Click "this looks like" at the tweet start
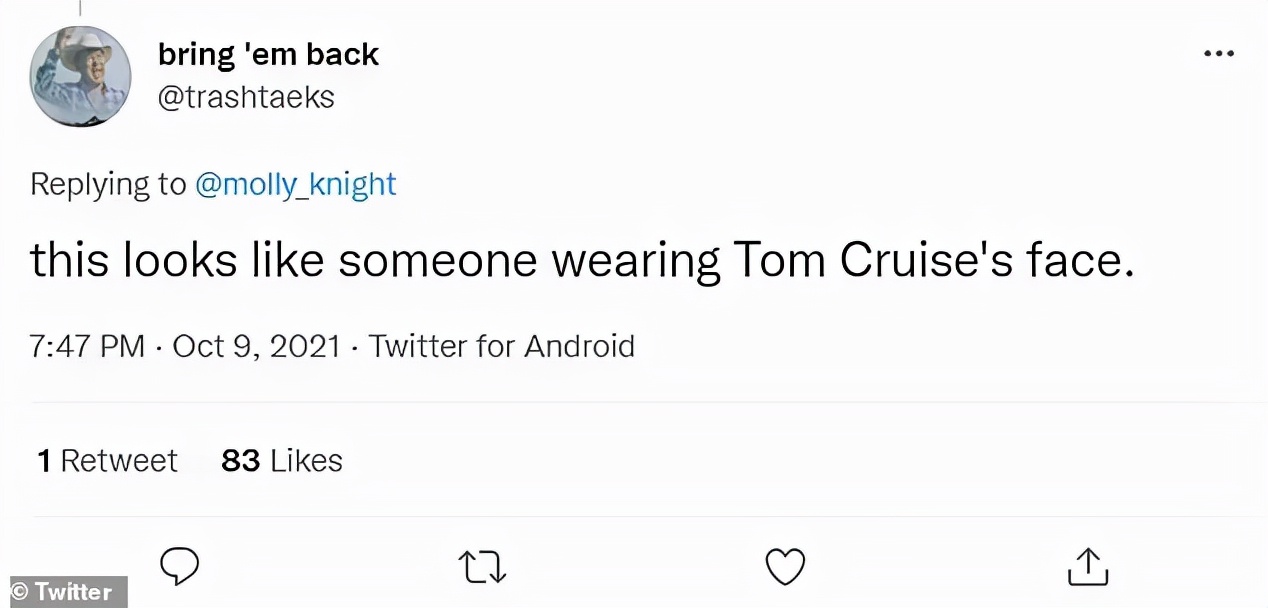Image resolution: width=1268 pixels, height=608 pixels. click(x=178, y=261)
